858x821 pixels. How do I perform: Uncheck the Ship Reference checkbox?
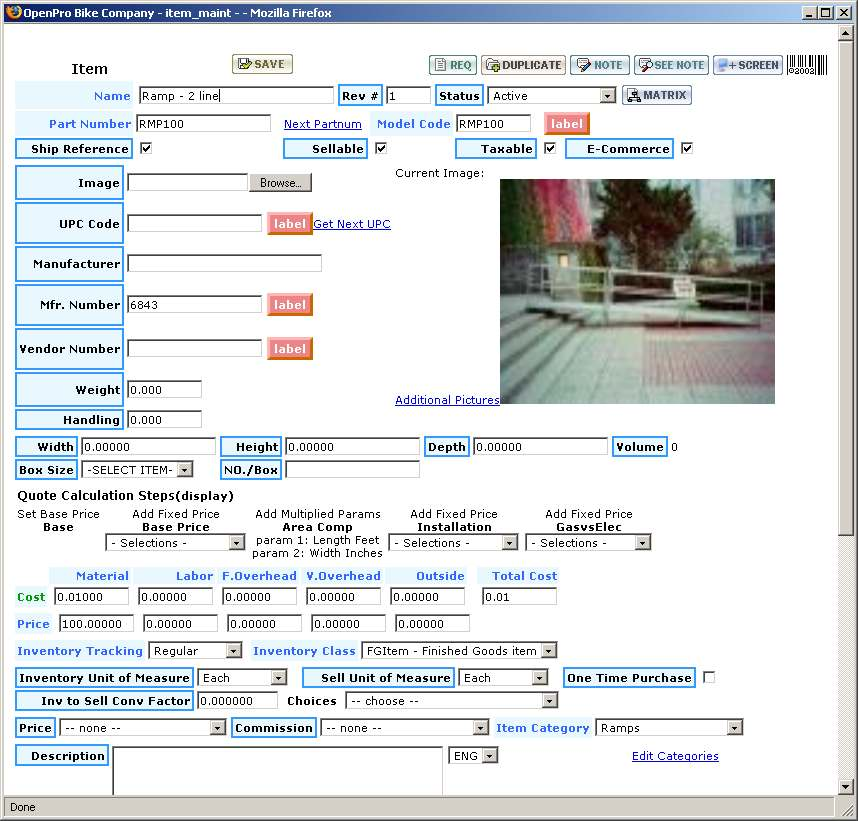146,148
